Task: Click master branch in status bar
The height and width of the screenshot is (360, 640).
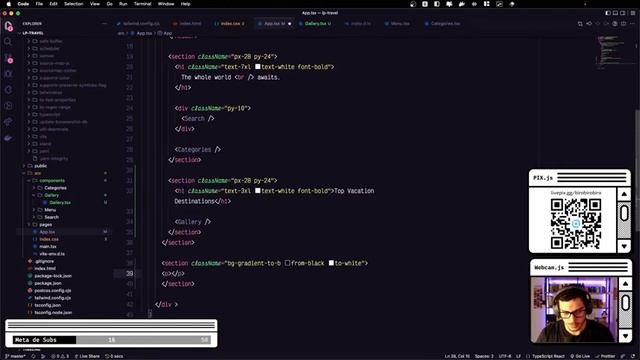Action: tap(16, 356)
